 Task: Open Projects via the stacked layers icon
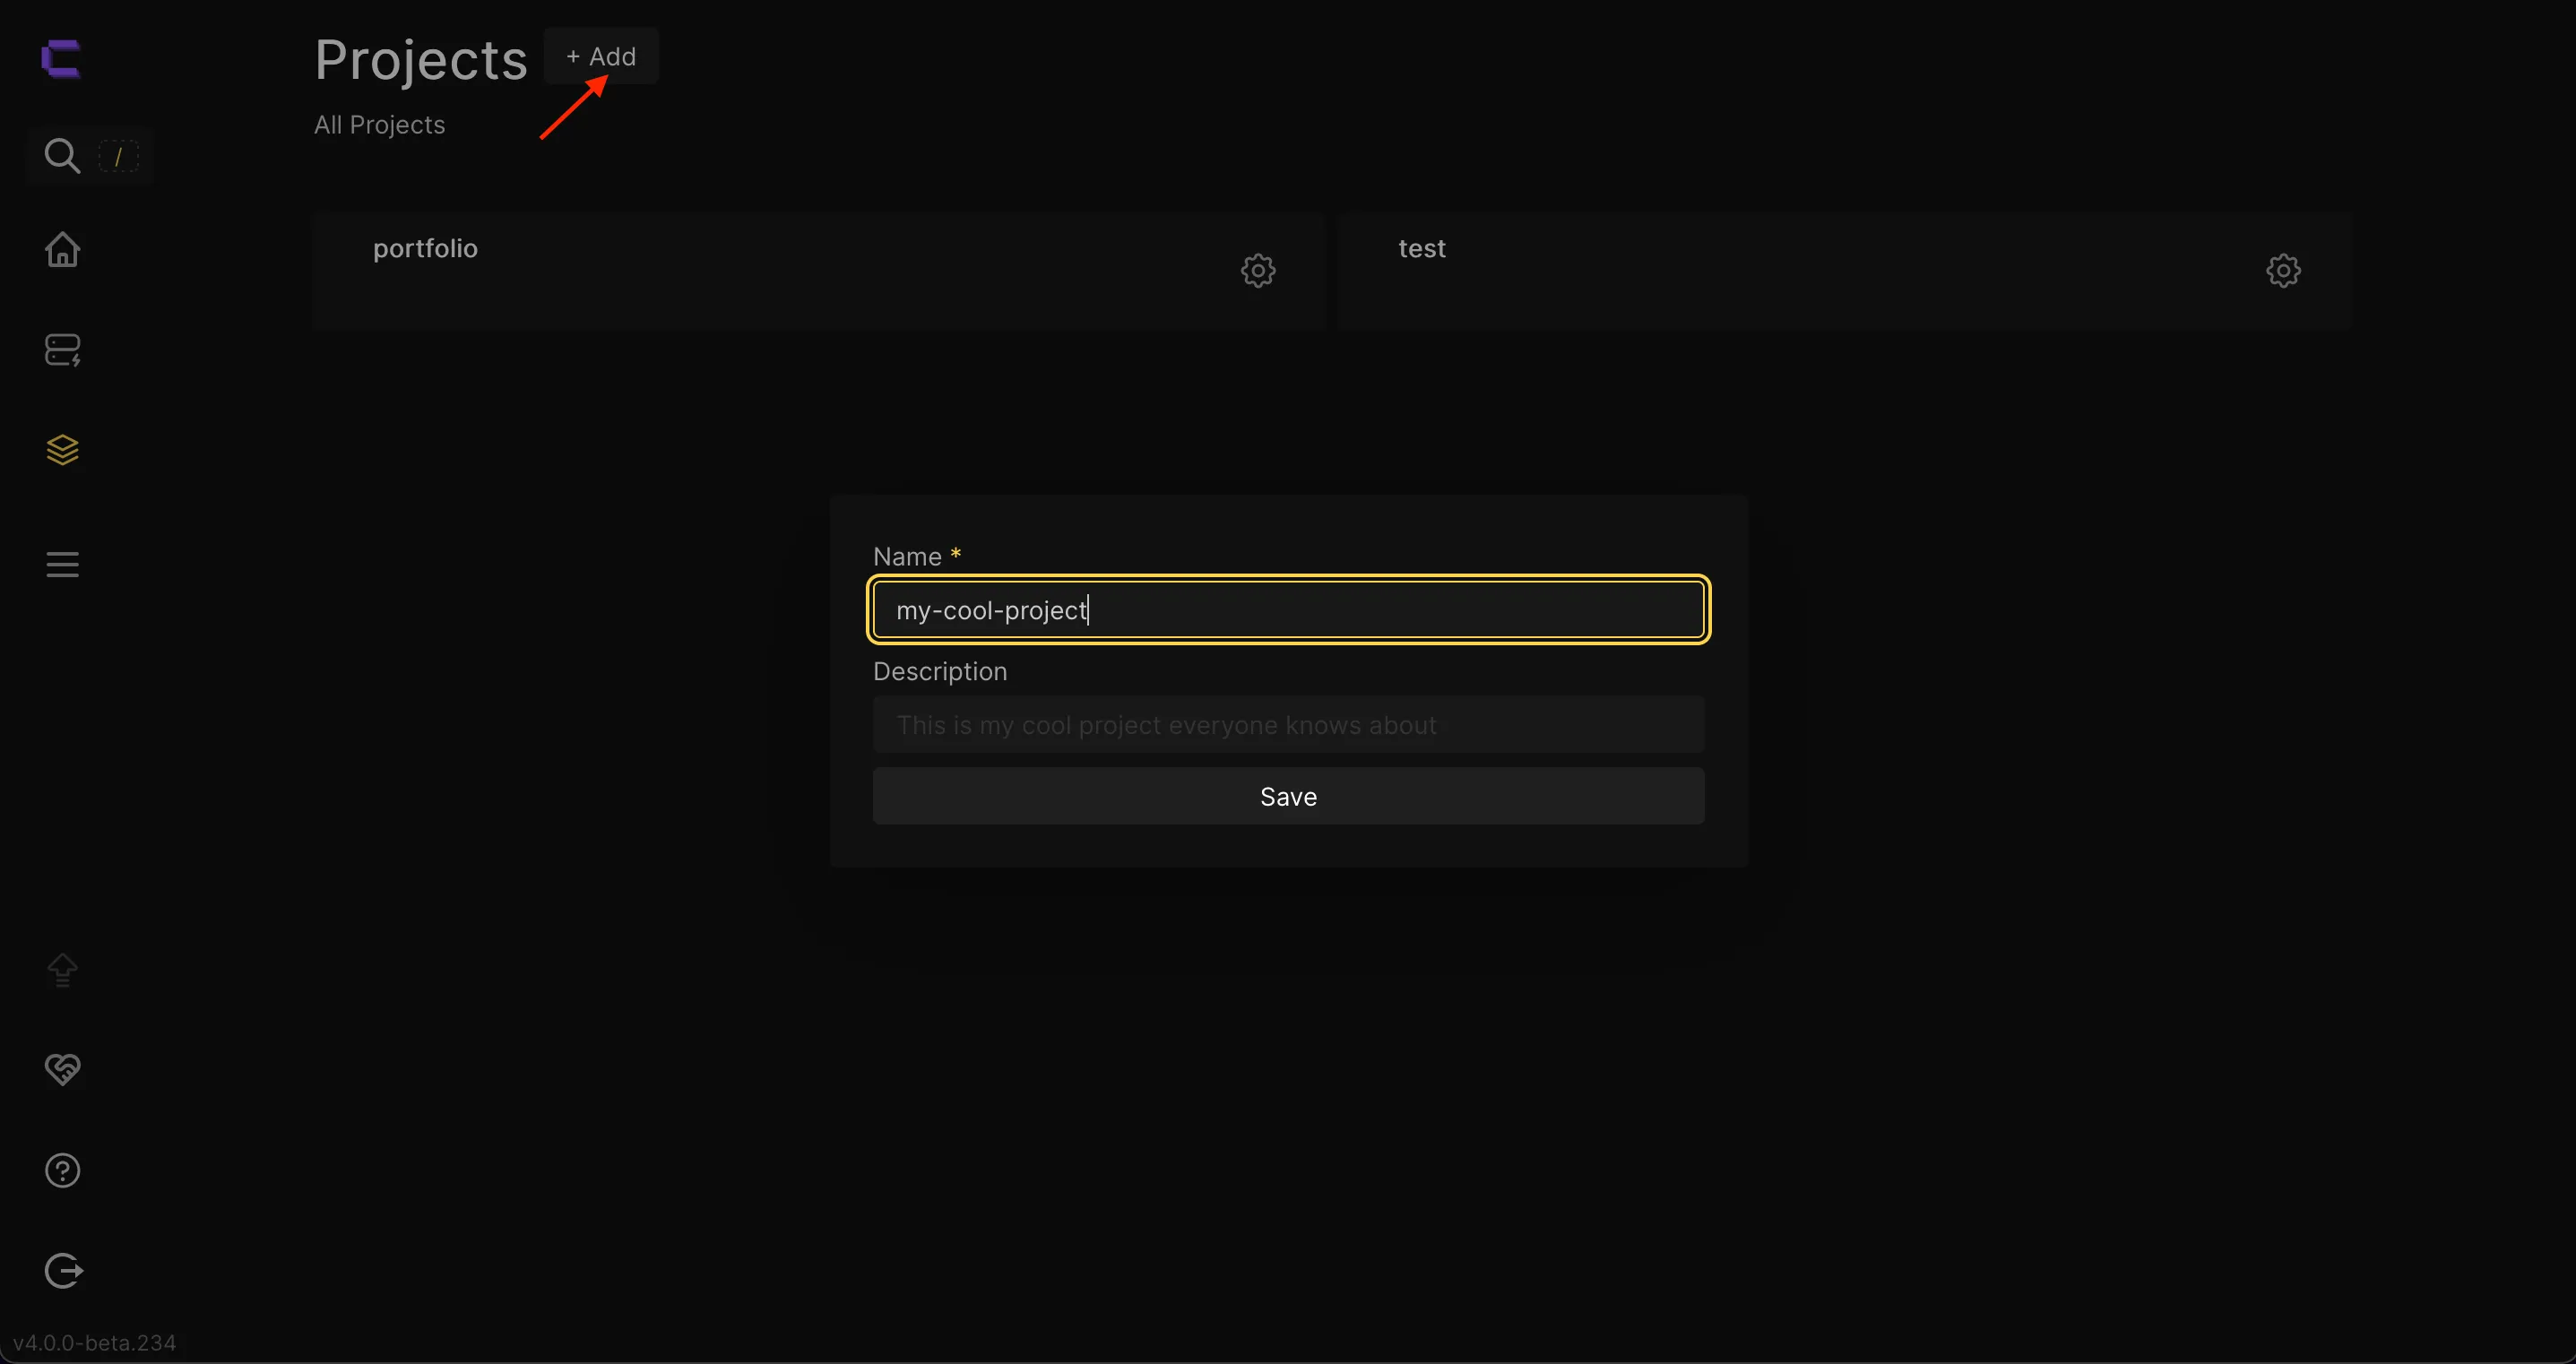point(62,450)
